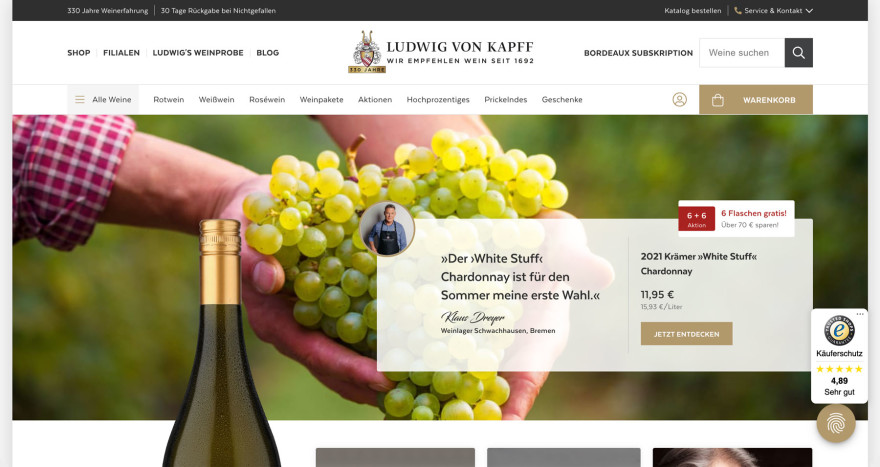
Task: Focus the Weine suchen search field
Action: pos(742,53)
